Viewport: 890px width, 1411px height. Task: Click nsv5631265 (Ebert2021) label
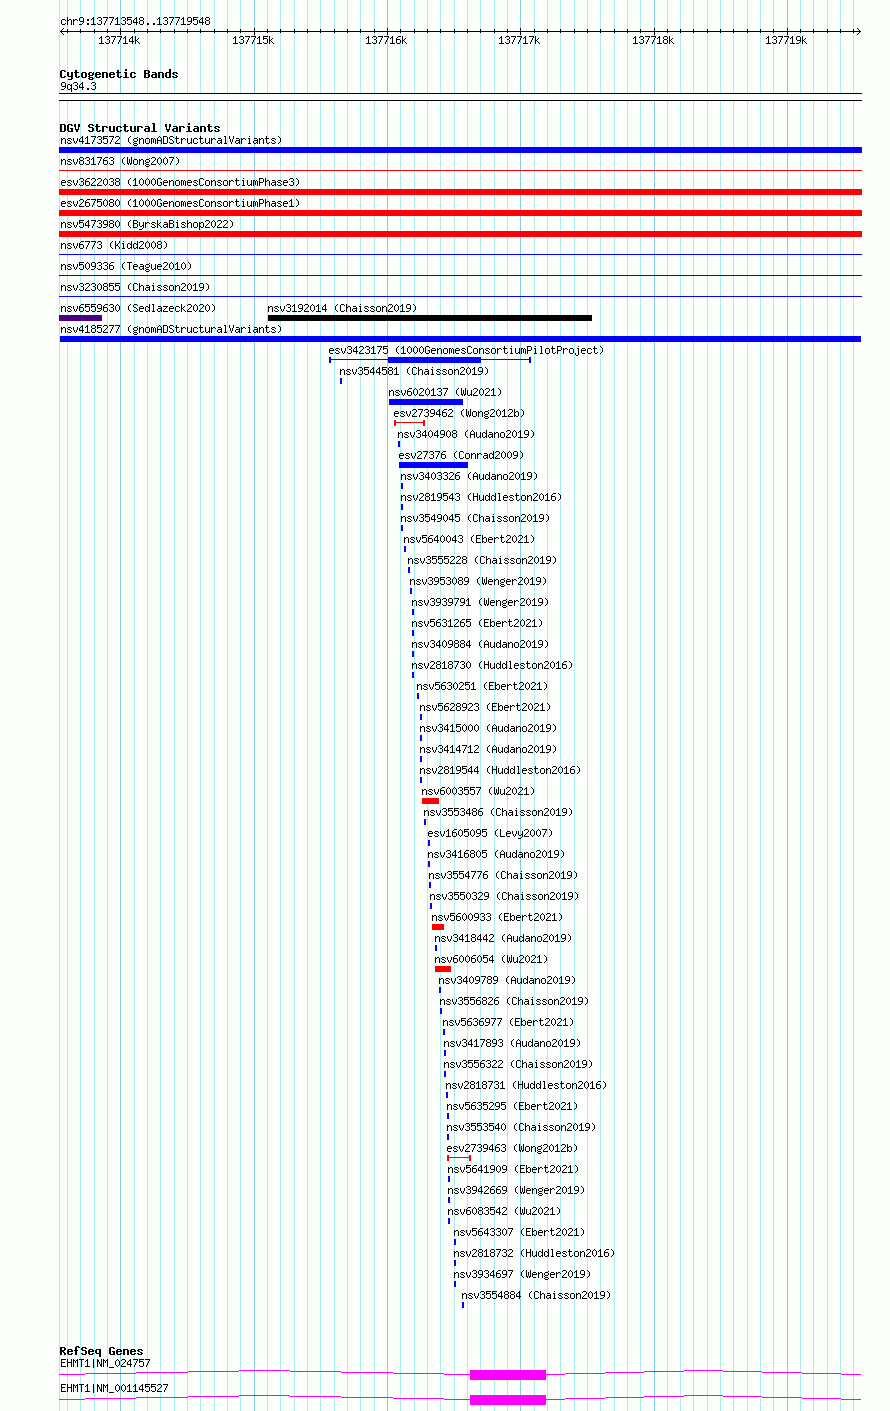[x=477, y=623]
